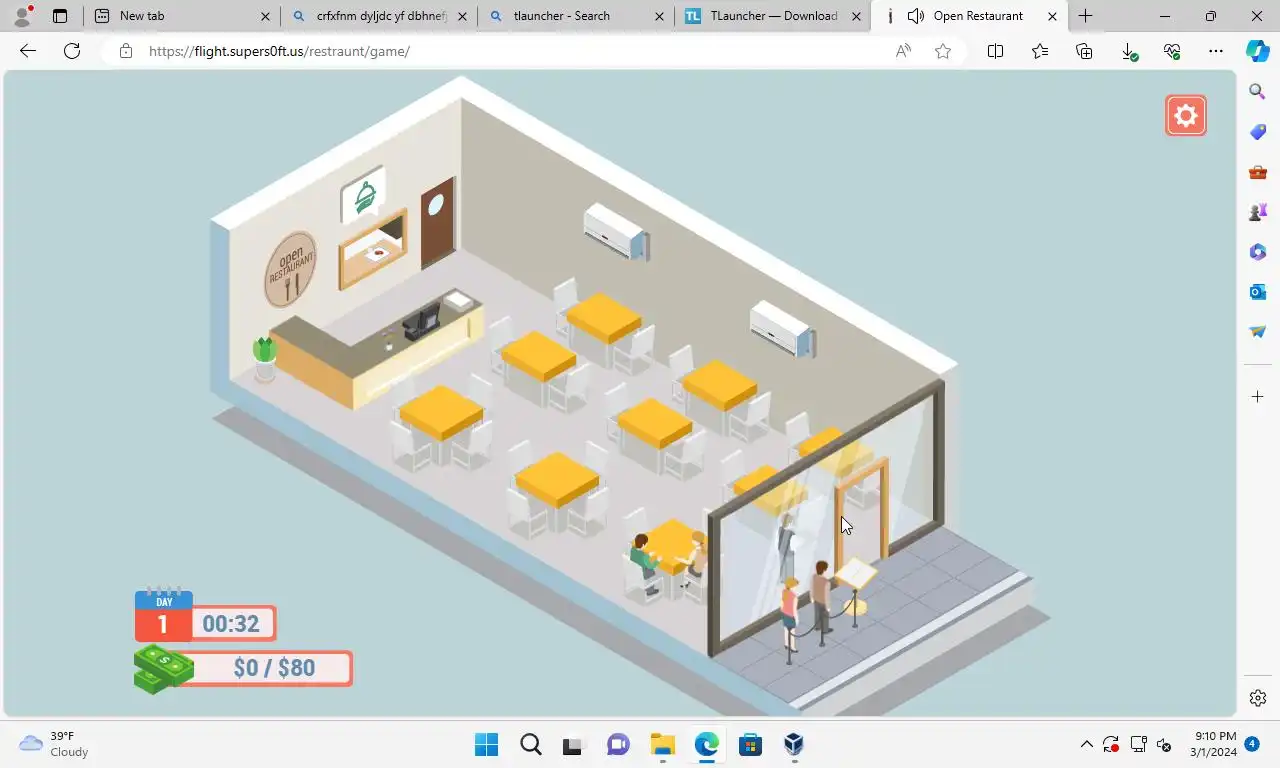The image size is (1280, 768).
Task: Click the $0 / $80 money display
Action: [272, 668]
